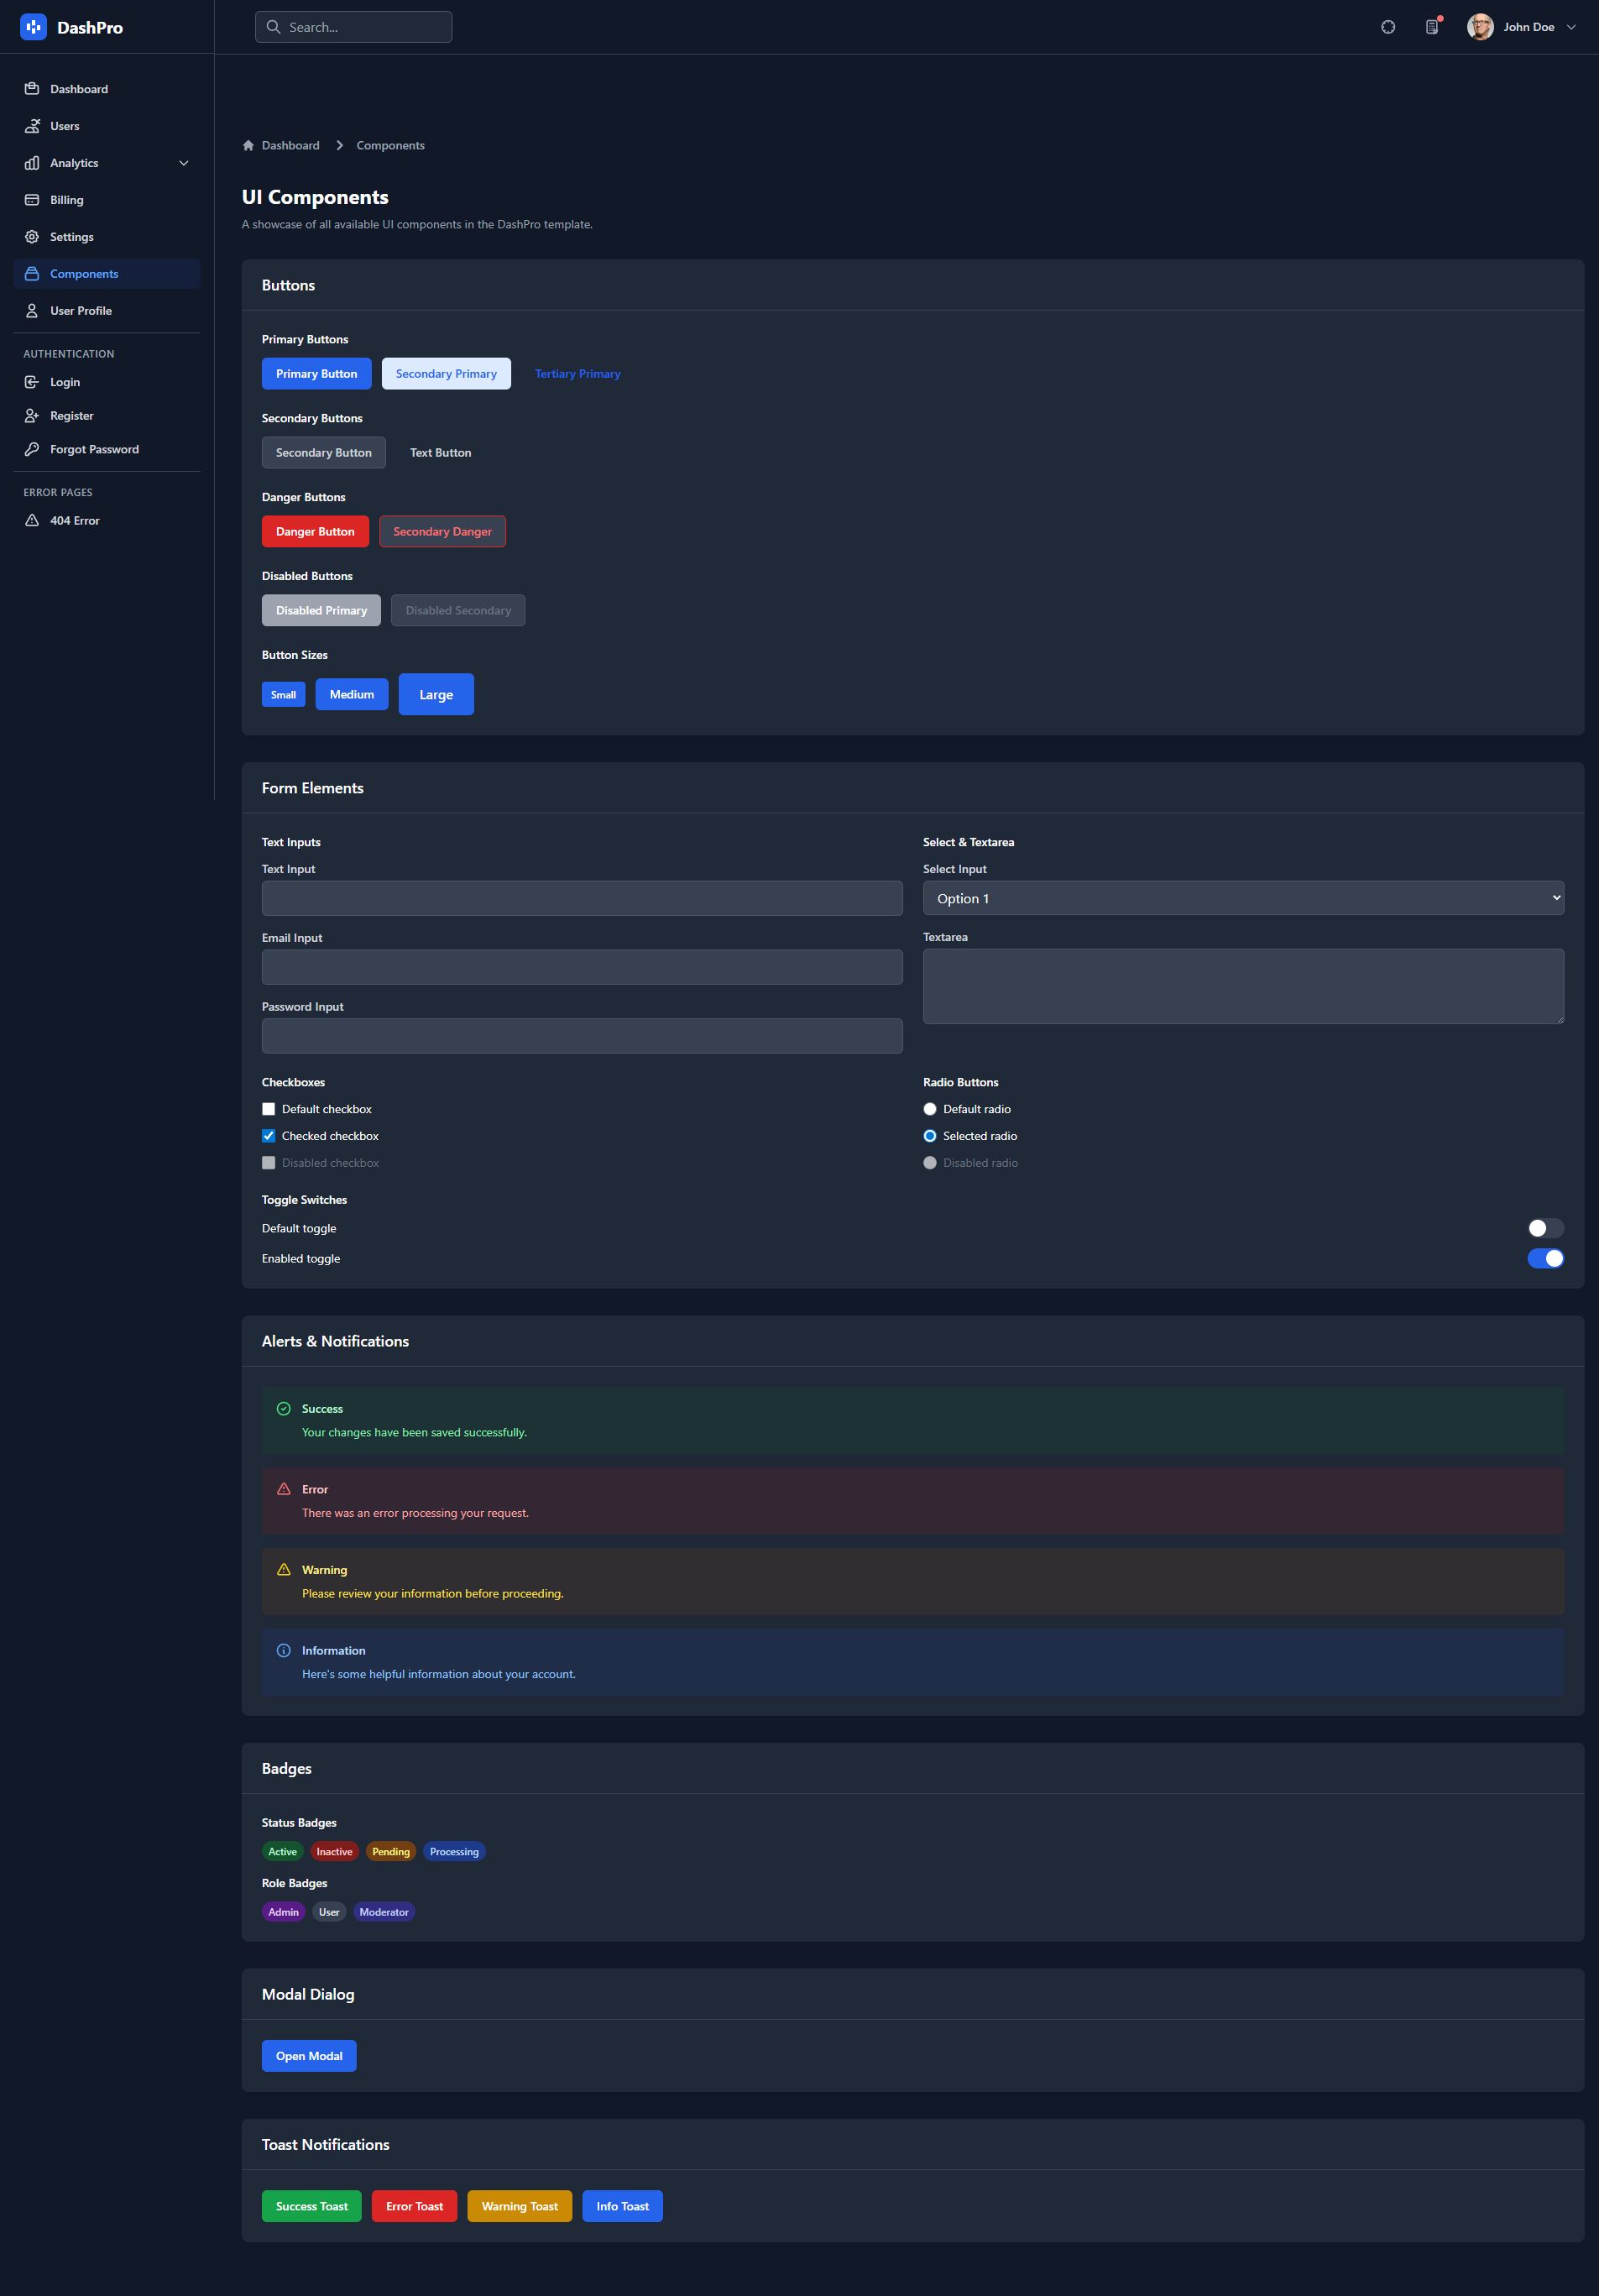Viewport: 1599px width, 2296px height.
Task: Click the DashPro logo icon
Action: pos(33,27)
